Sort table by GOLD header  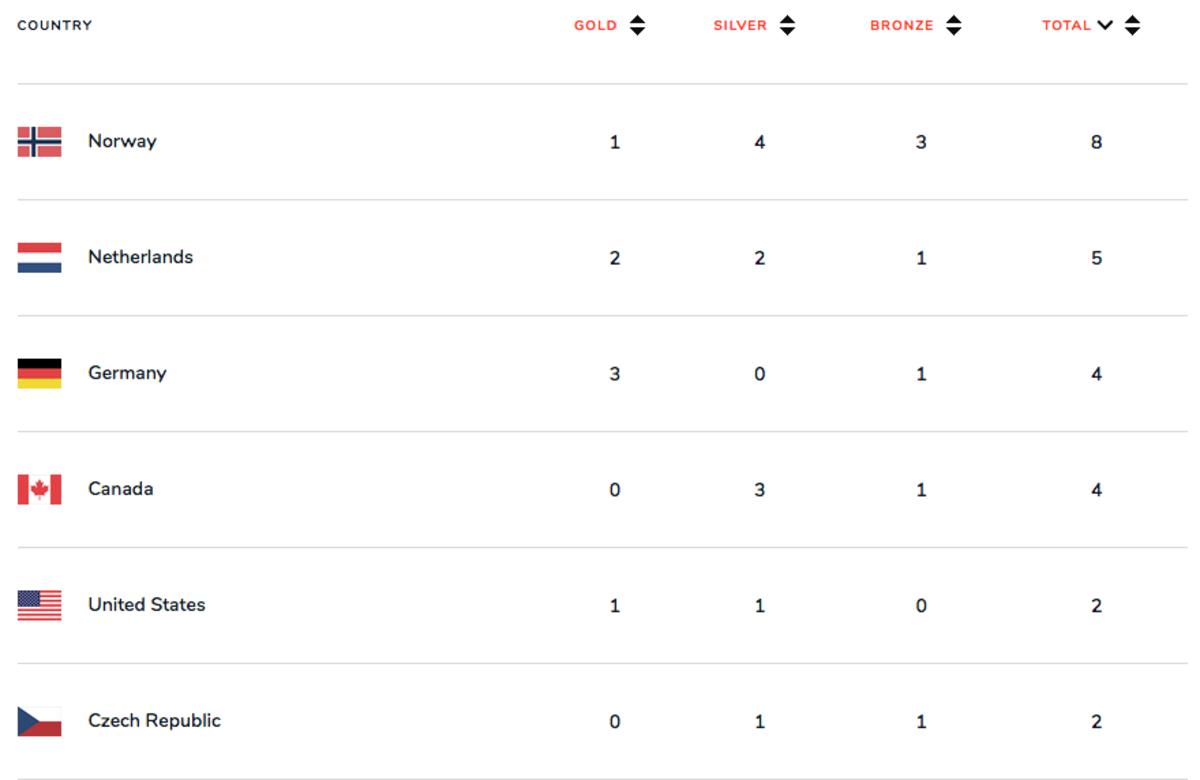[595, 26]
